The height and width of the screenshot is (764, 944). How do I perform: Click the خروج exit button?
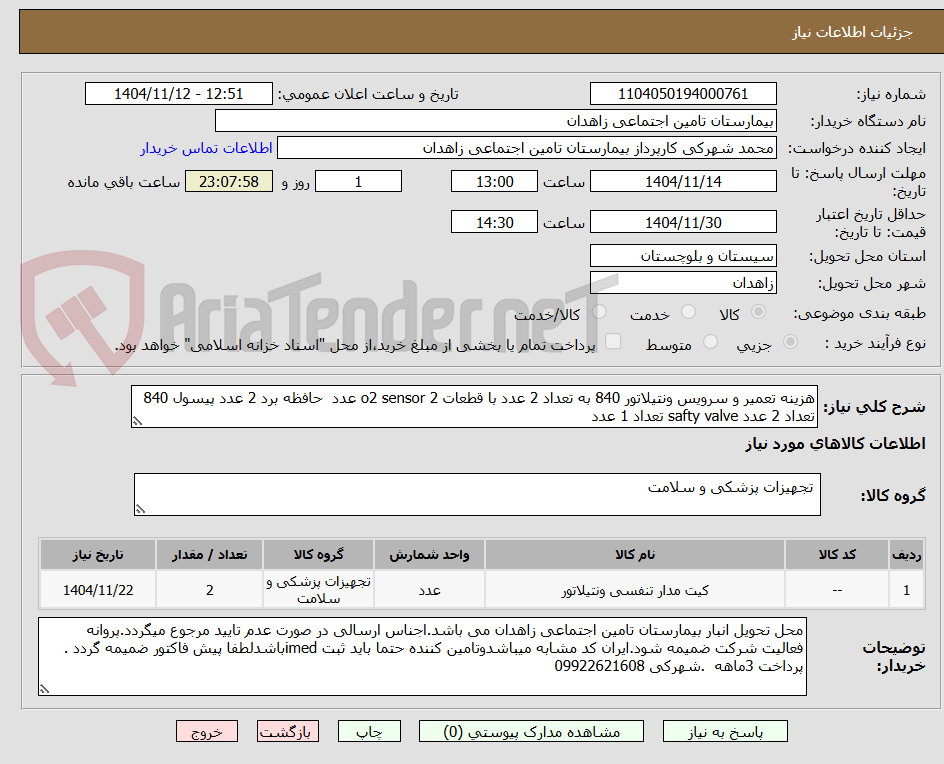pyautogui.click(x=207, y=731)
